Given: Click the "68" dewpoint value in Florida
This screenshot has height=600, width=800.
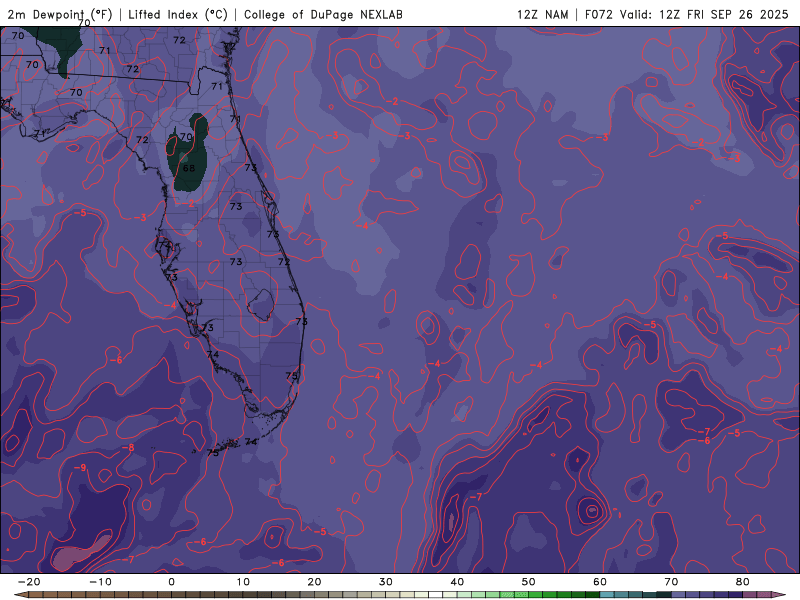Looking at the screenshot, I should 189,168.
